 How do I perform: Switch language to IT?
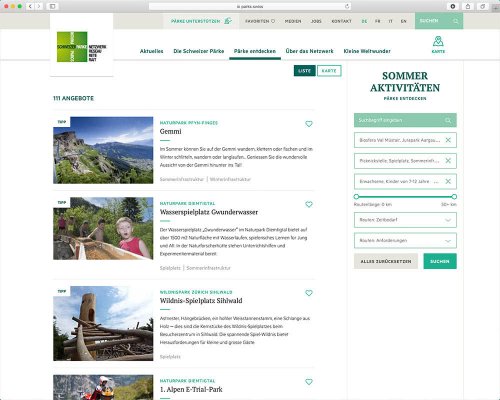point(390,21)
